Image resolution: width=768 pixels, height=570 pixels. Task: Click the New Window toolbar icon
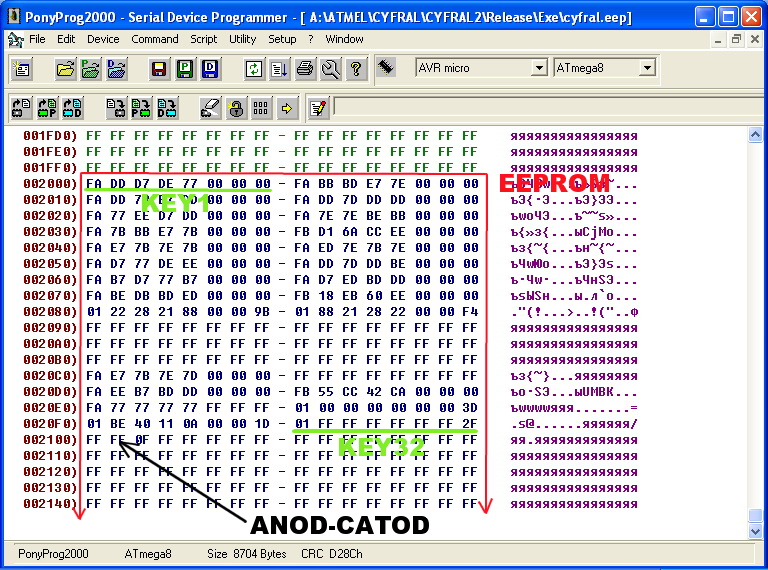22,69
